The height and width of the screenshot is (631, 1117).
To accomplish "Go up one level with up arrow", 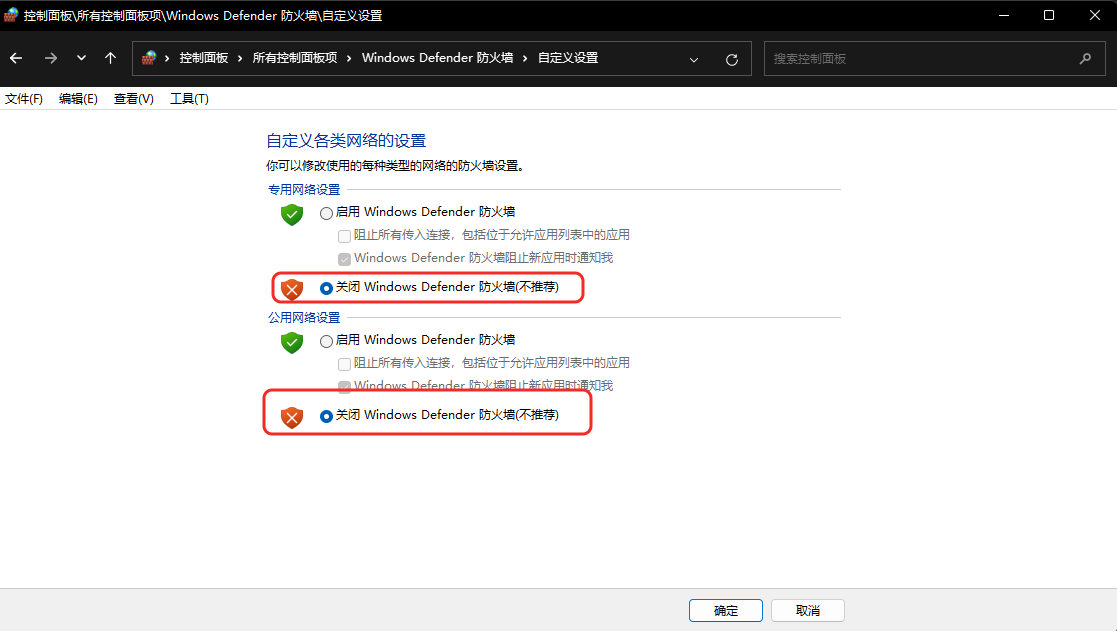I will (x=110, y=58).
